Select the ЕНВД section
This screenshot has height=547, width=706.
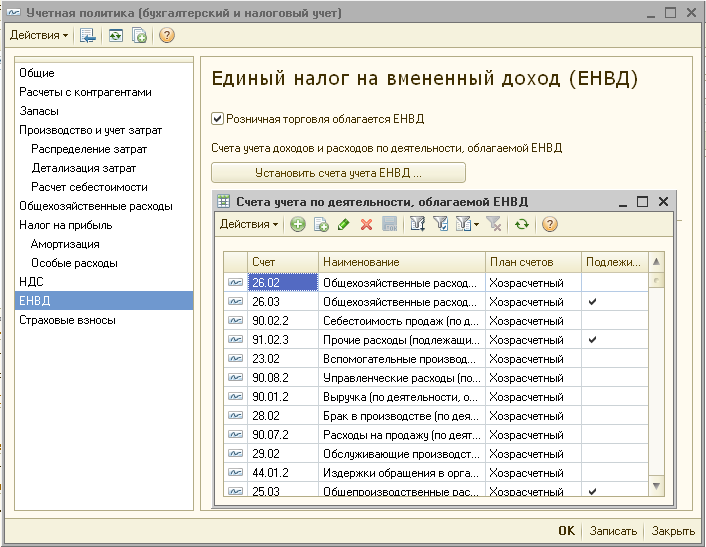pyautogui.click(x=104, y=300)
